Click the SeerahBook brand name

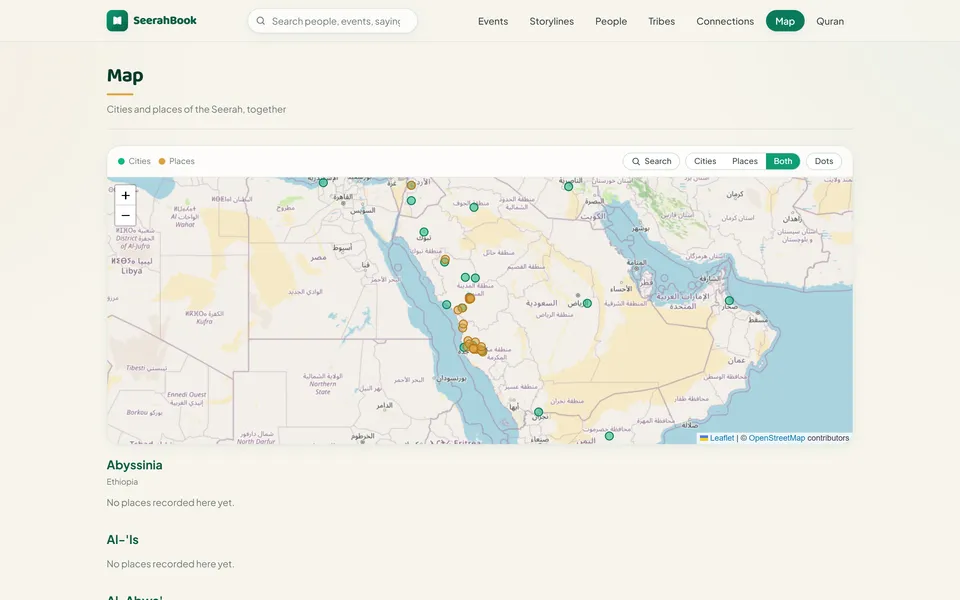(x=165, y=20)
